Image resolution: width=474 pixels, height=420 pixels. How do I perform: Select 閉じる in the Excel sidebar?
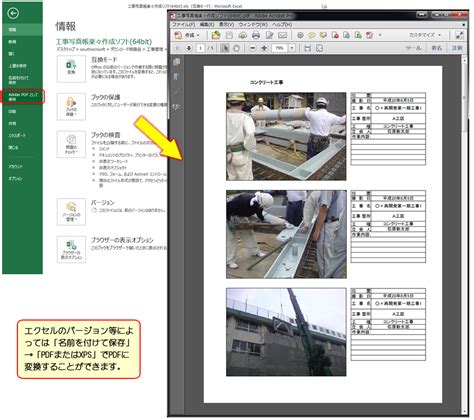[22, 147]
